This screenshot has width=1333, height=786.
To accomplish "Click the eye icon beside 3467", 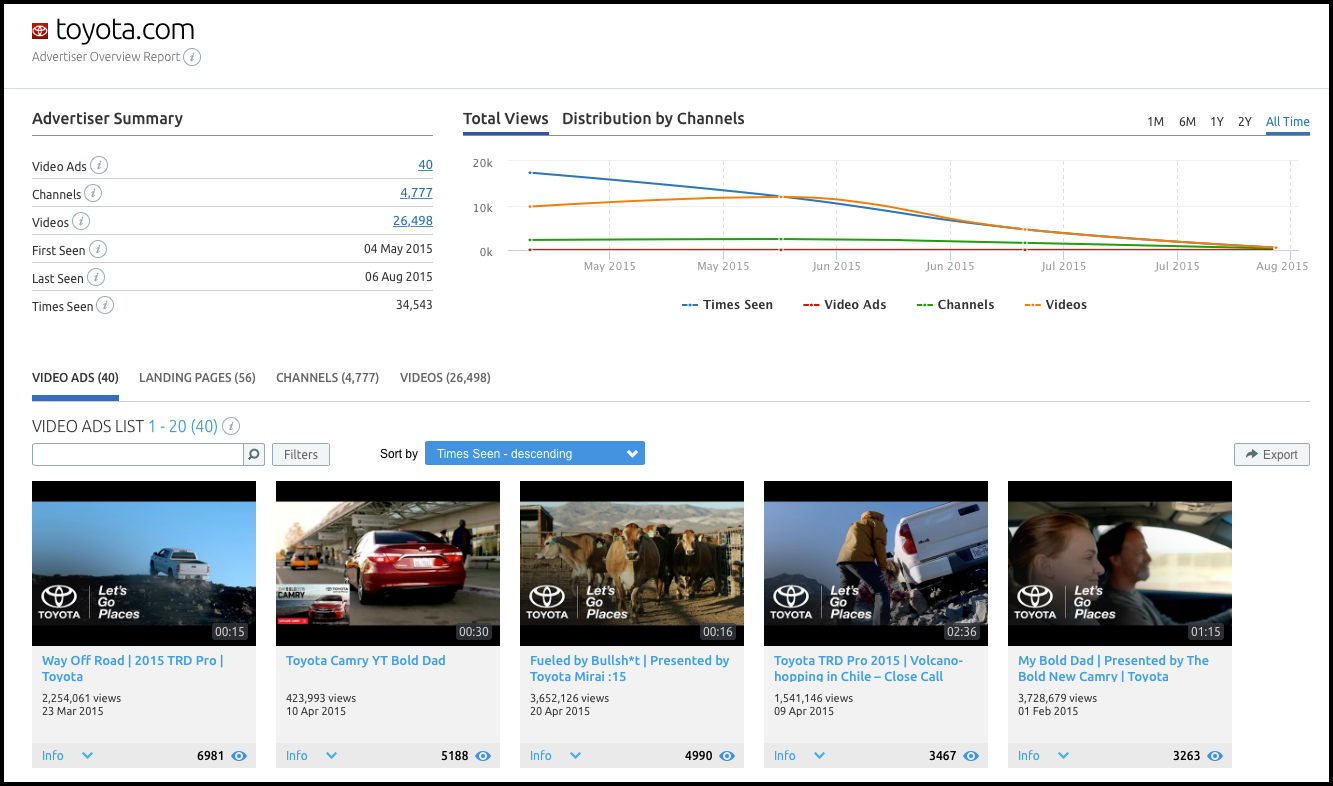I will point(971,756).
